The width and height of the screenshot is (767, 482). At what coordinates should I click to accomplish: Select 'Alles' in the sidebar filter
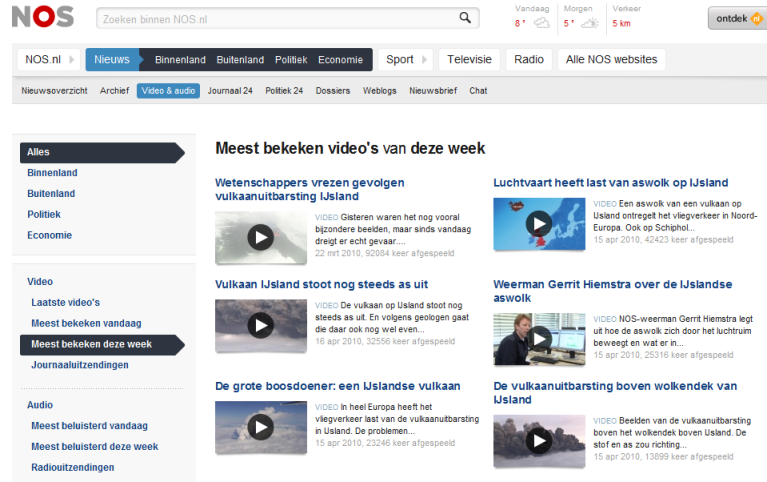tap(102, 152)
